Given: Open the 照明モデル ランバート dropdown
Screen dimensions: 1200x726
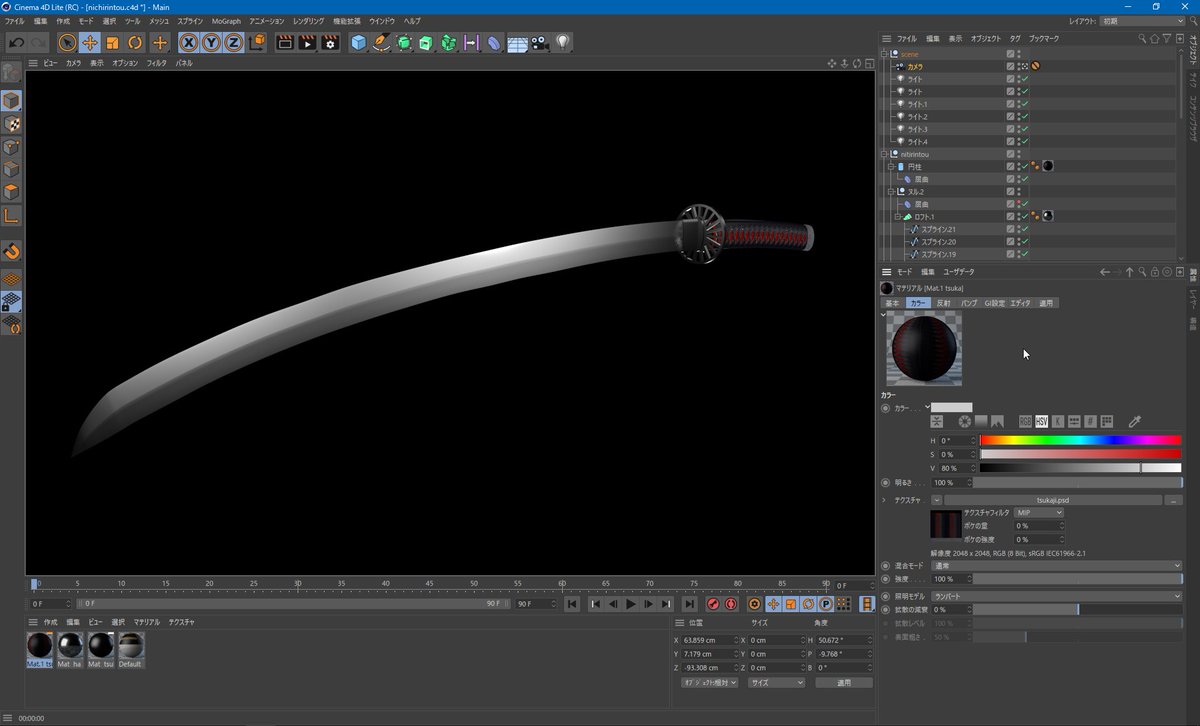Looking at the screenshot, I should (x=1057, y=596).
